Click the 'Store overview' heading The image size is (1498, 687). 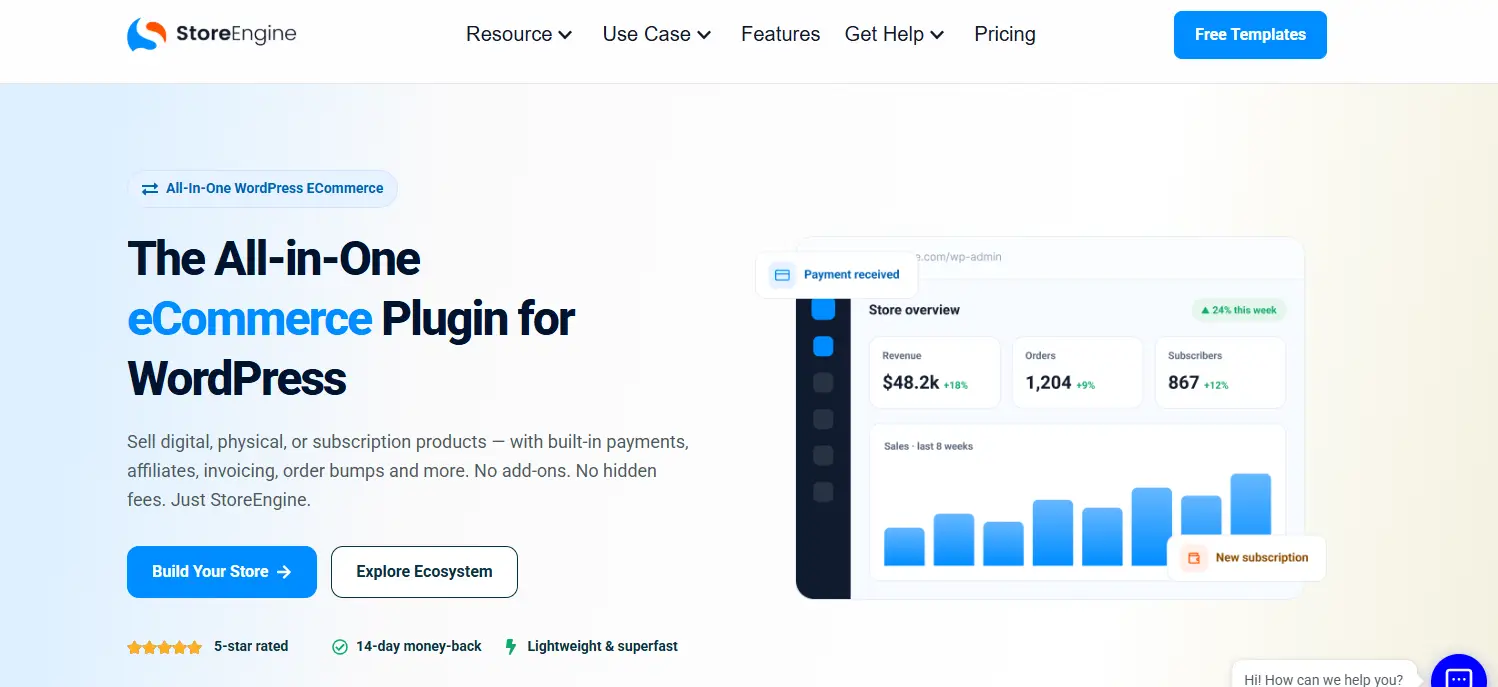click(x=914, y=310)
